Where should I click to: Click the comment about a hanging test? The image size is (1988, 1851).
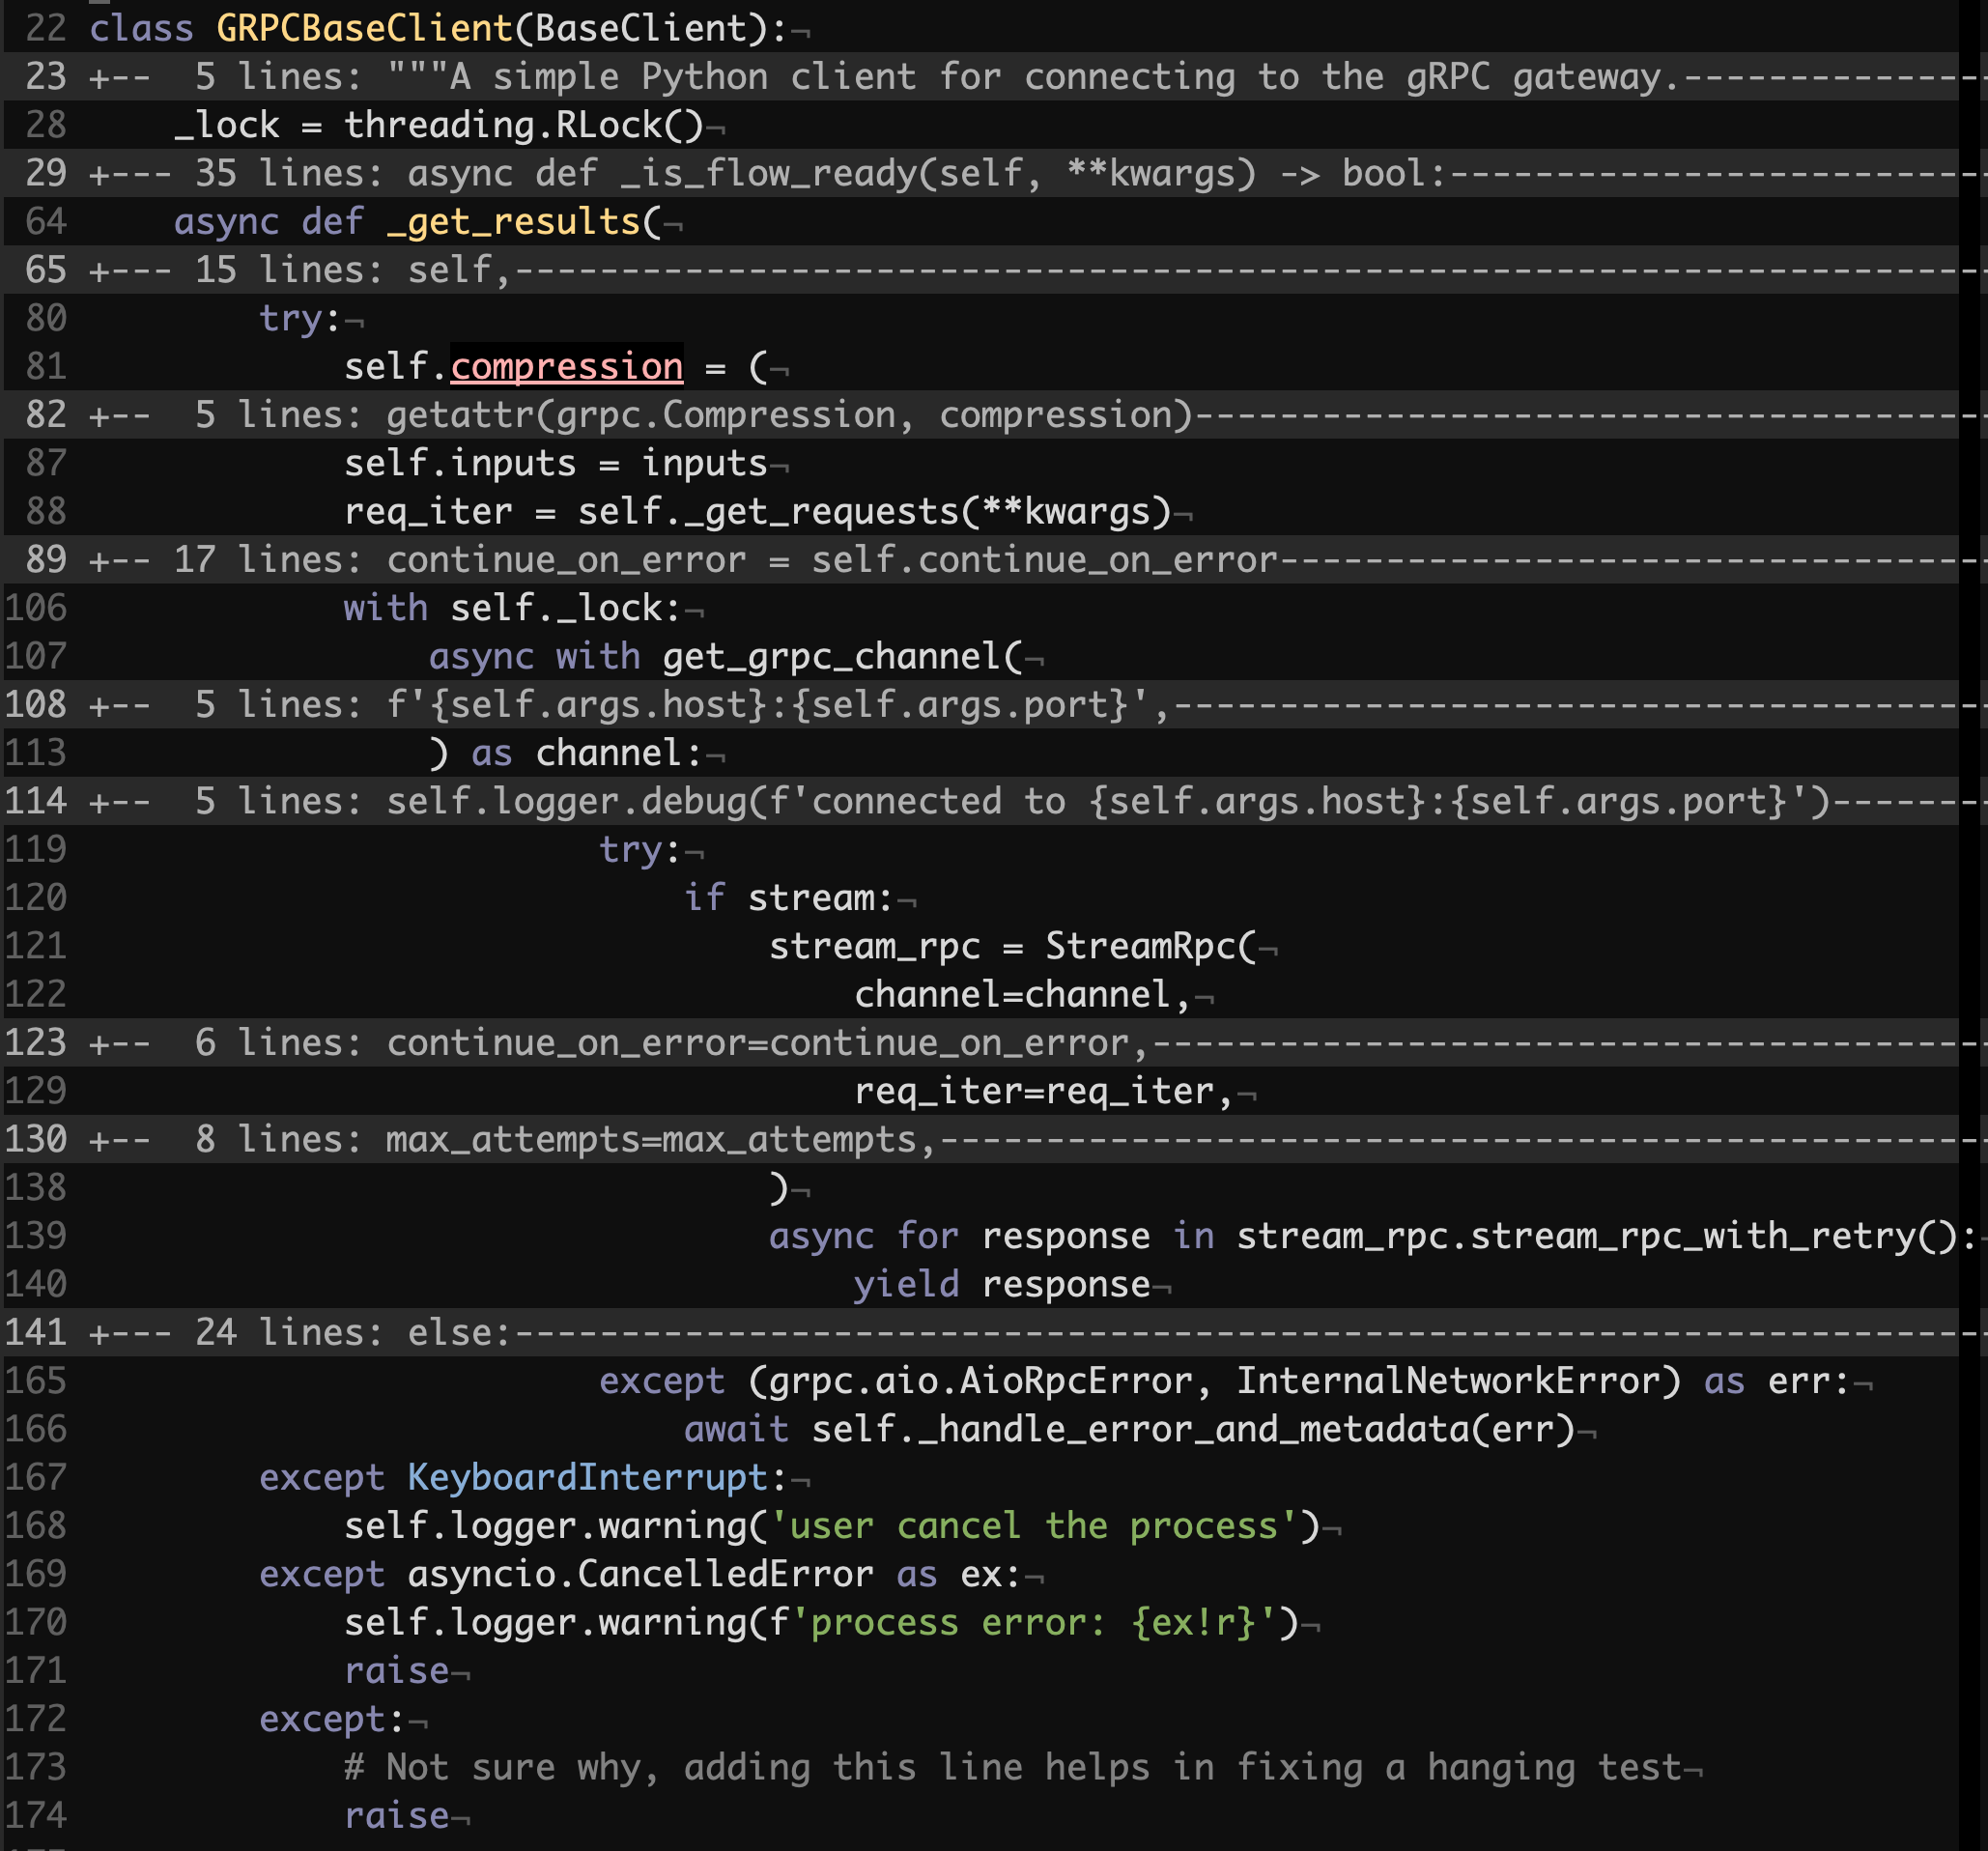(1012, 1768)
